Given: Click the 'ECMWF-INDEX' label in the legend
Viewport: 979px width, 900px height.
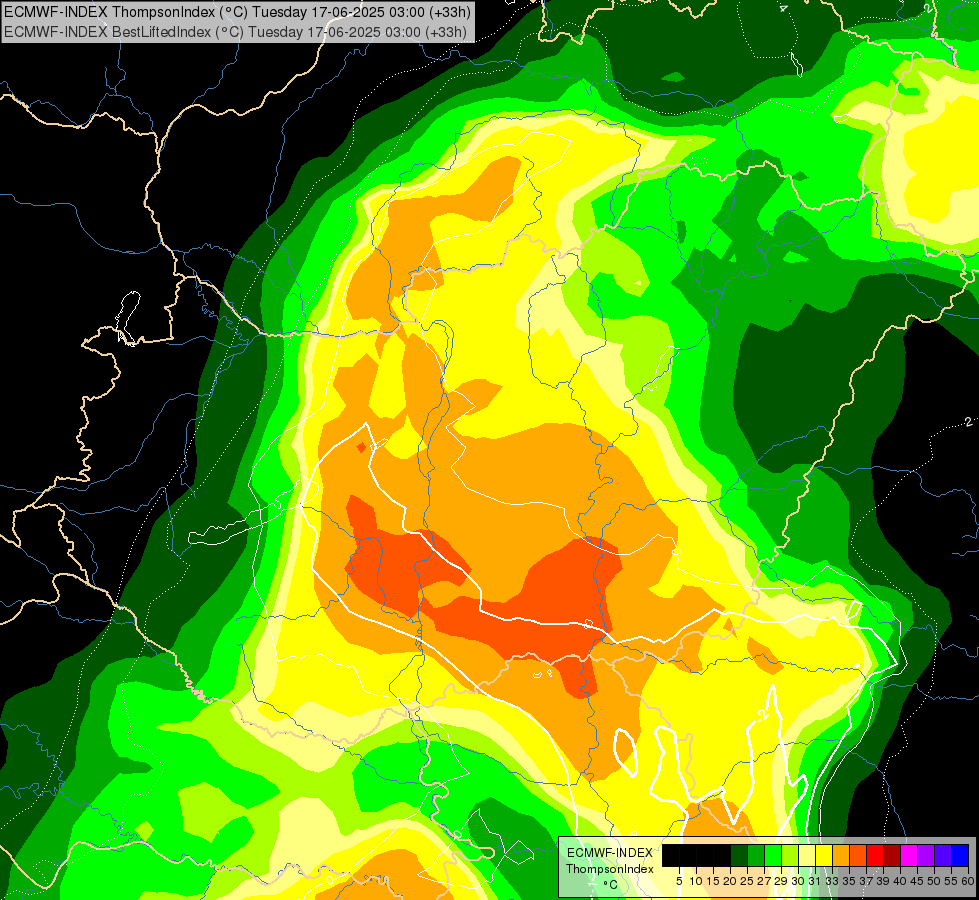Looking at the screenshot, I should coord(610,853).
